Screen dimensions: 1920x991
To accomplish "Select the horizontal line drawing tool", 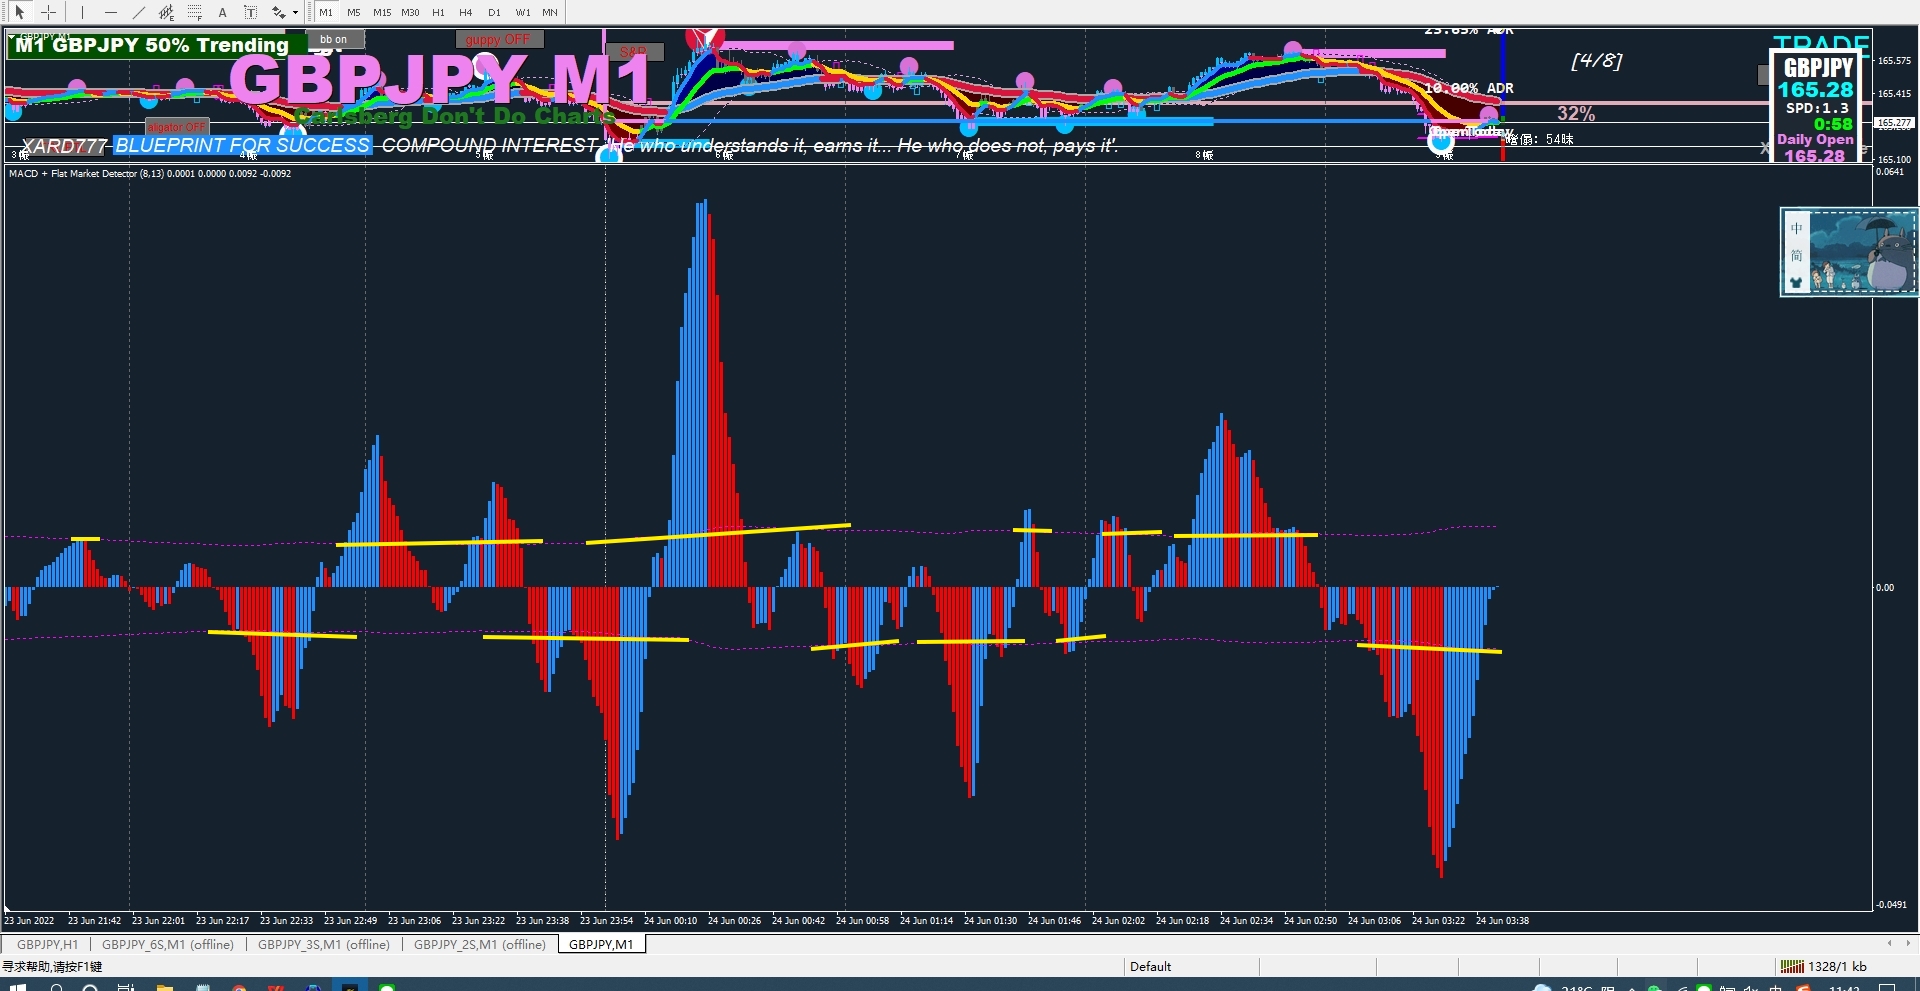I will pyautogui.click(x=110, y=12).
